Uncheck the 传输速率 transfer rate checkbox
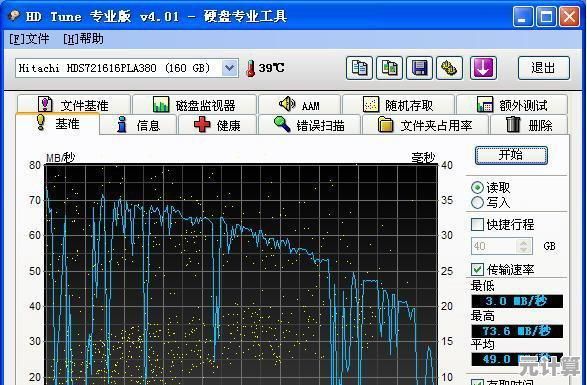This screenshot has height=385, width=587. (x=477, y=269)
